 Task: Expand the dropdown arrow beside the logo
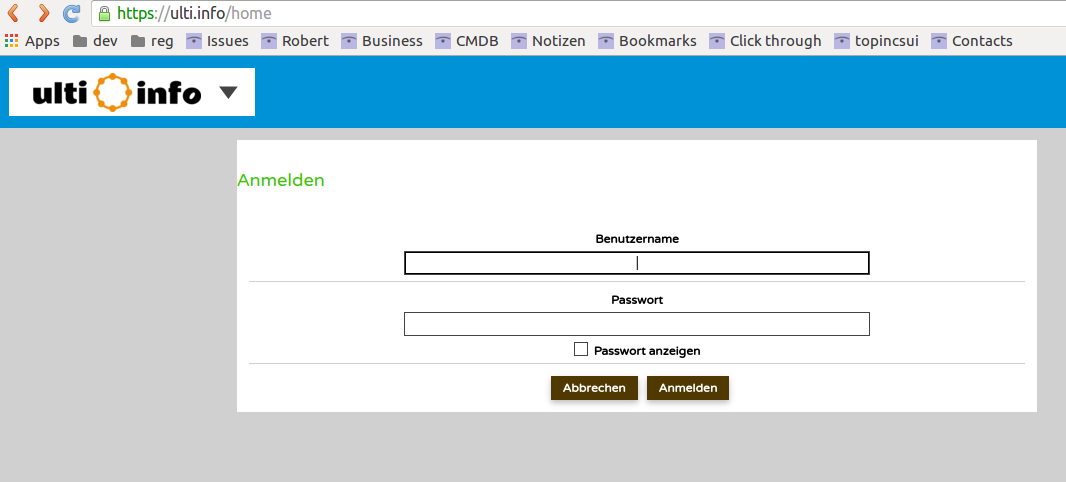pos(228,93)
